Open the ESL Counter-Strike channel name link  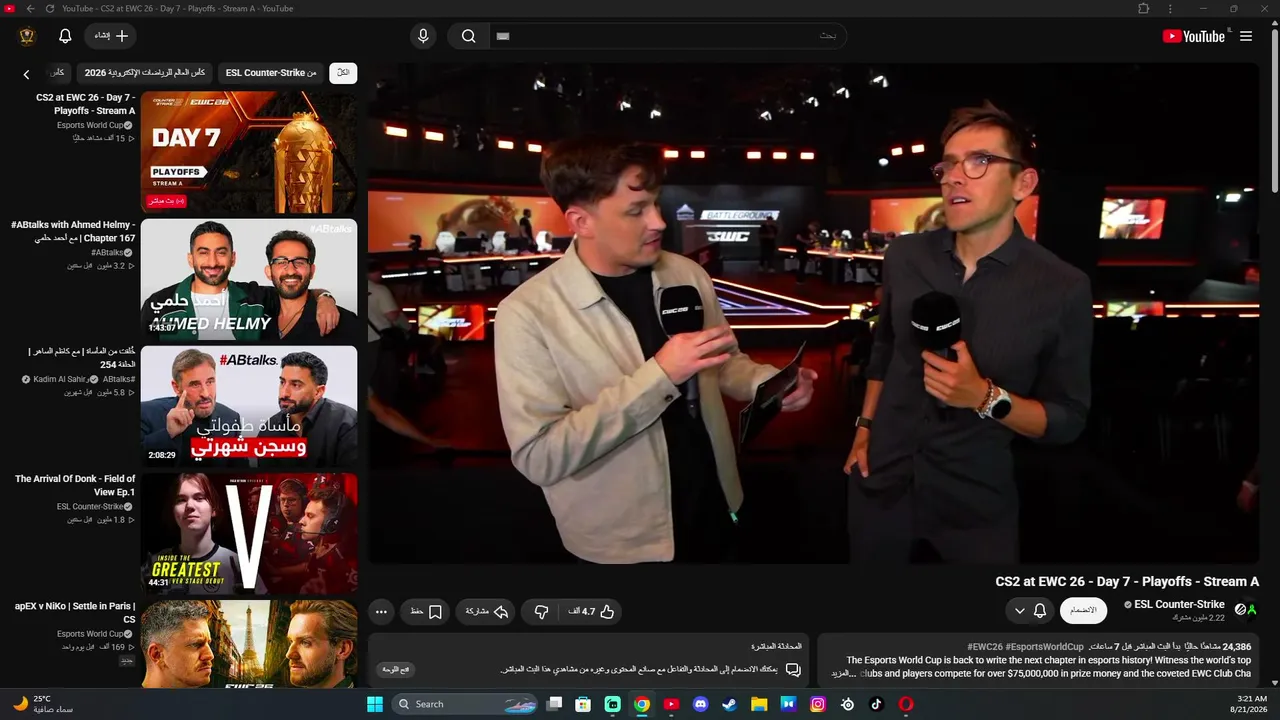1179,605
